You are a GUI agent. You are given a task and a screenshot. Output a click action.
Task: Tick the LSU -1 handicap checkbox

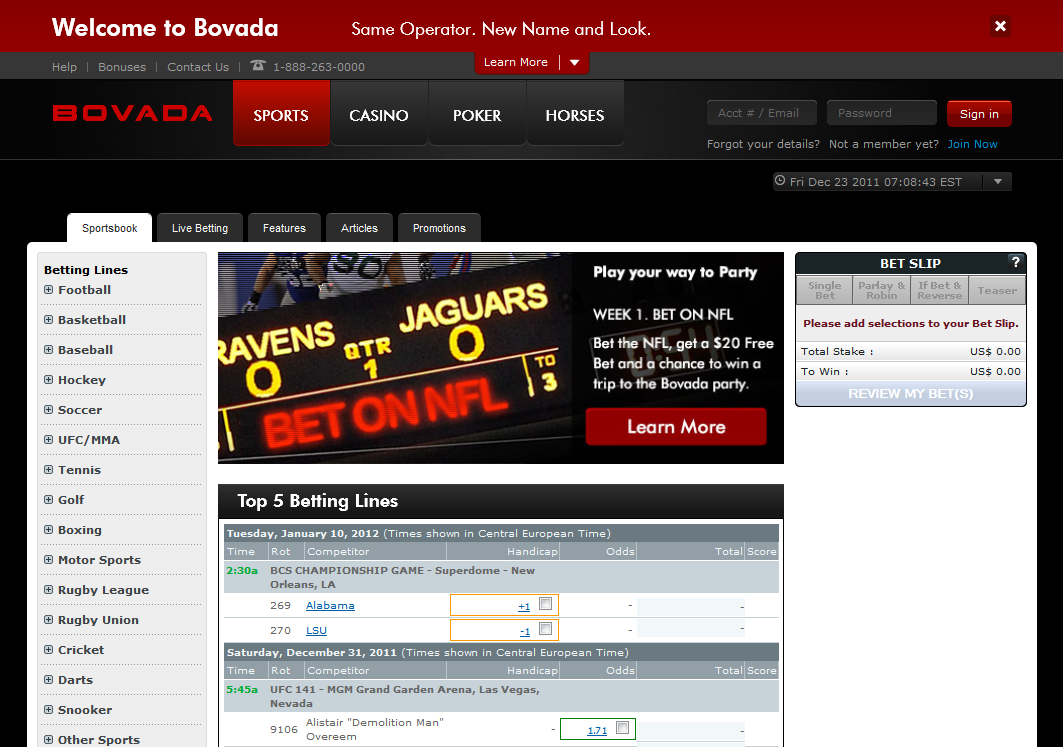click(x=545, y=629)
